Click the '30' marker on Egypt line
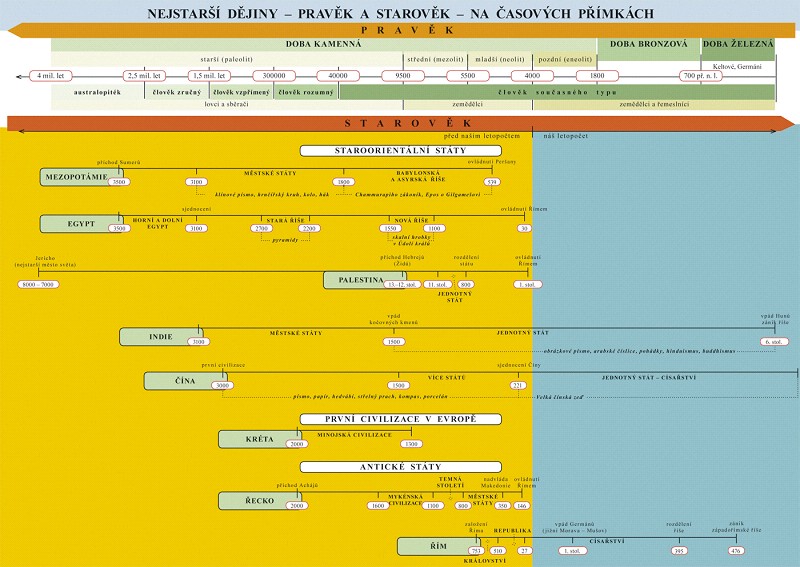Screen dimensions: 800x567 524,229
